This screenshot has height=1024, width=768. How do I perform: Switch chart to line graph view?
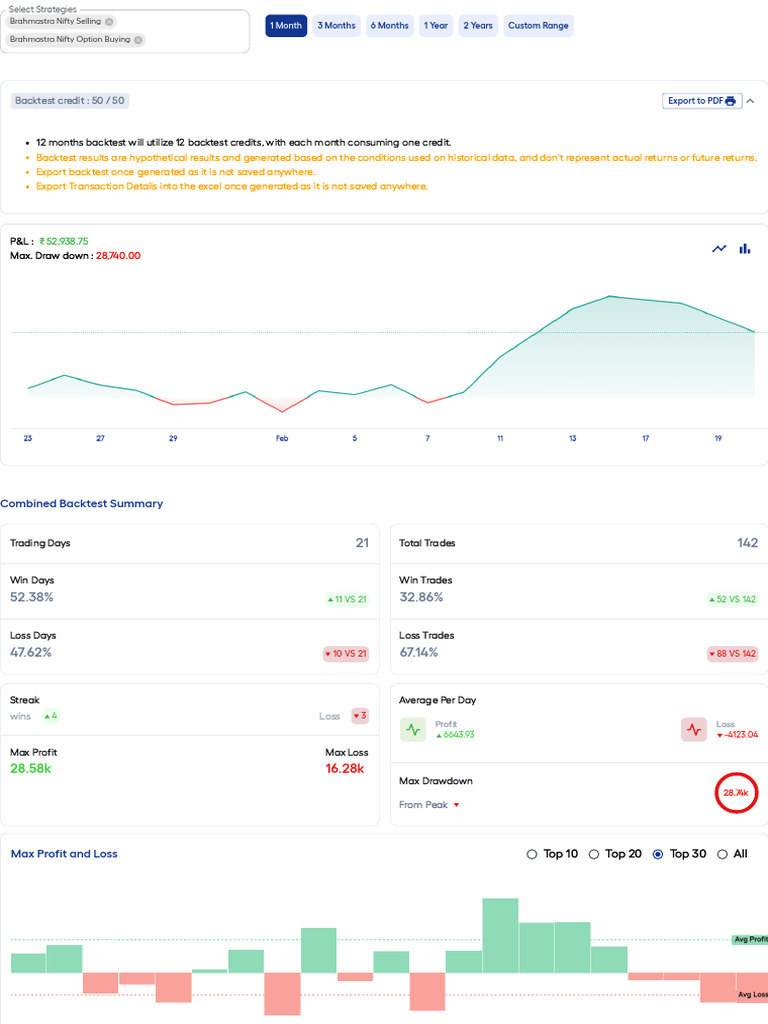(x=719, y=249)
